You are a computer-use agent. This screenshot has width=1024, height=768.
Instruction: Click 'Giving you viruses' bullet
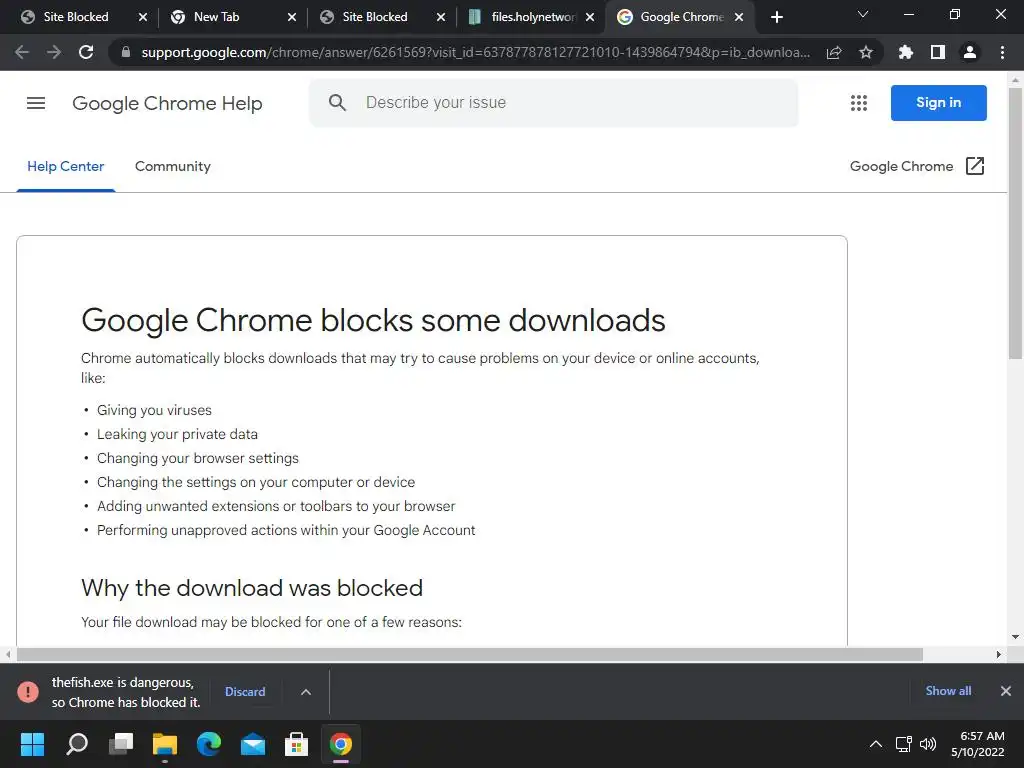coord(154,410)
